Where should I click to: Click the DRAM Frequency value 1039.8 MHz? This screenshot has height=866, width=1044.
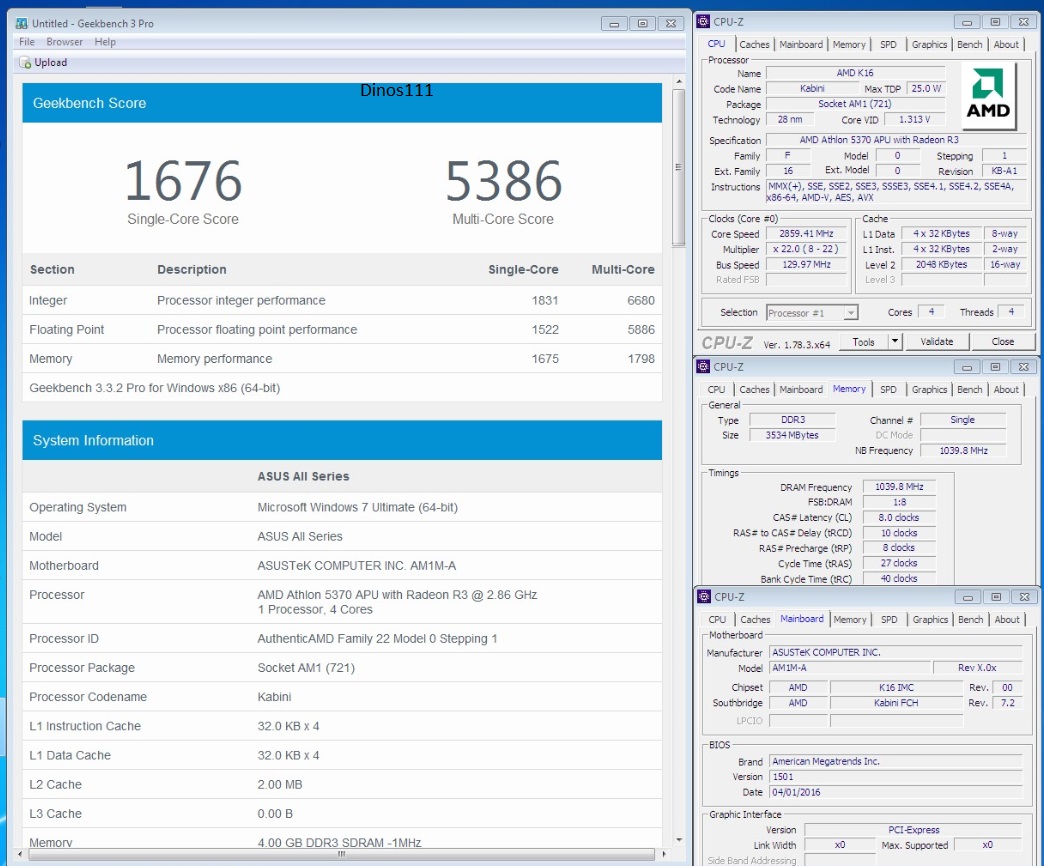click(x=899, y=487)
